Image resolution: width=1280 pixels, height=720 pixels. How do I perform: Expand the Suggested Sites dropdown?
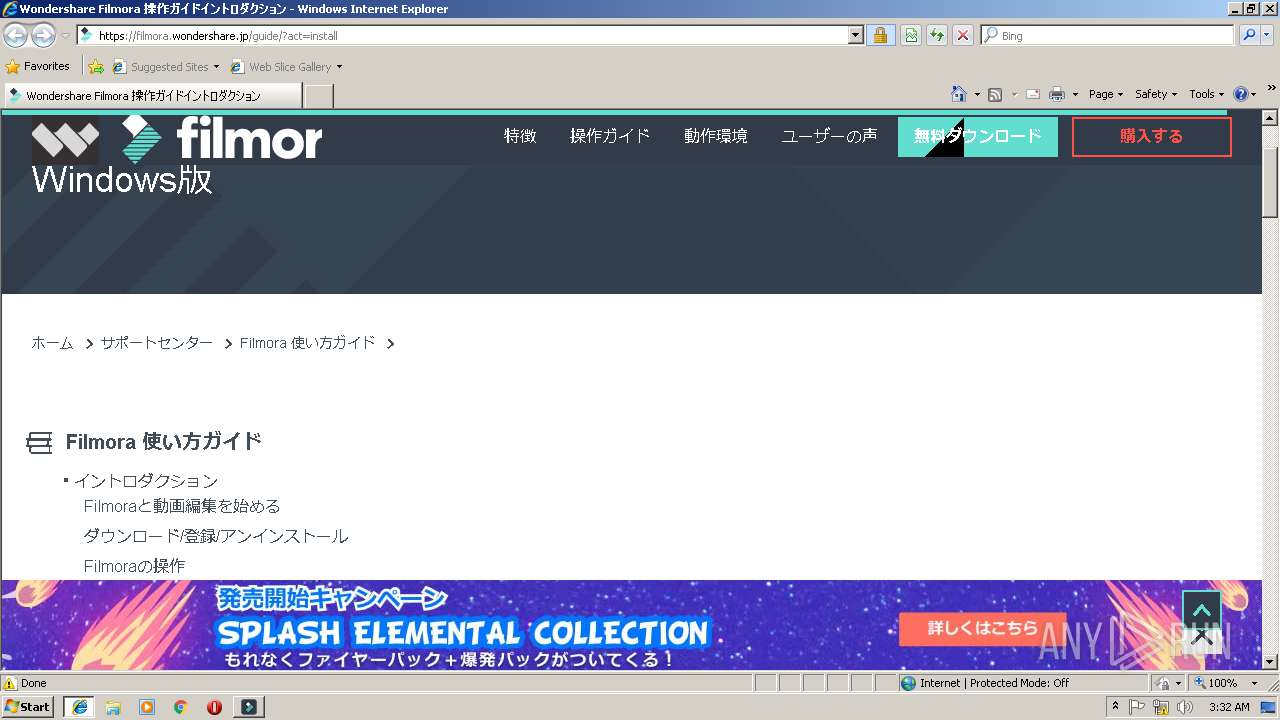(216, 67)
